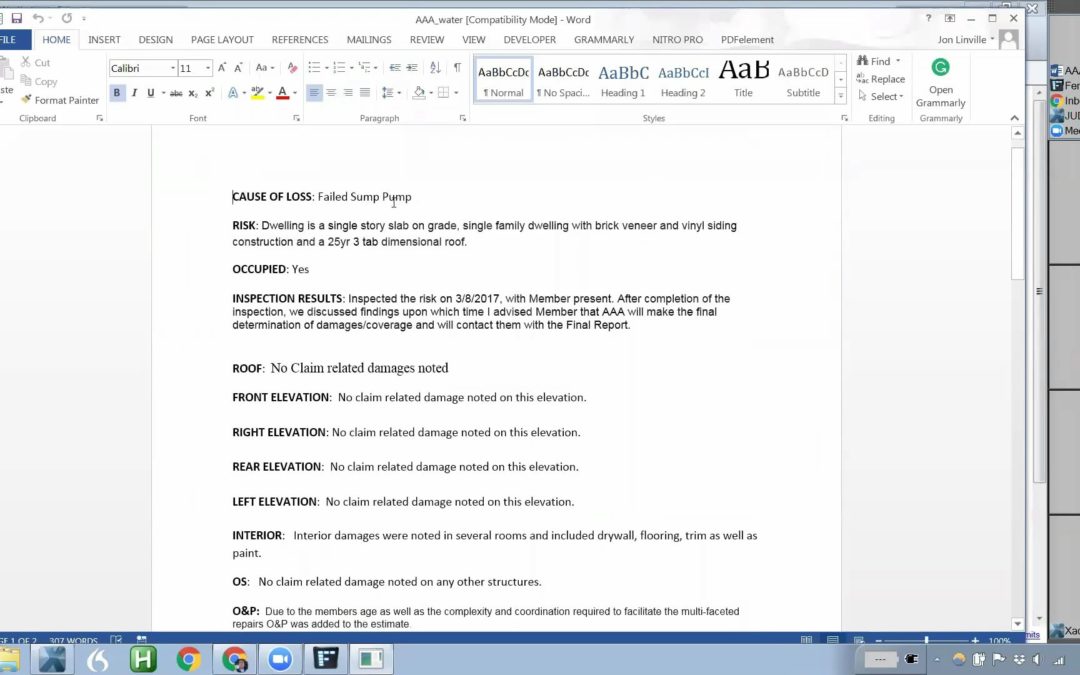Screen dimensions: 1080x675
Task: Toggle Show/Hide paragraph marks
Action: 457,68
